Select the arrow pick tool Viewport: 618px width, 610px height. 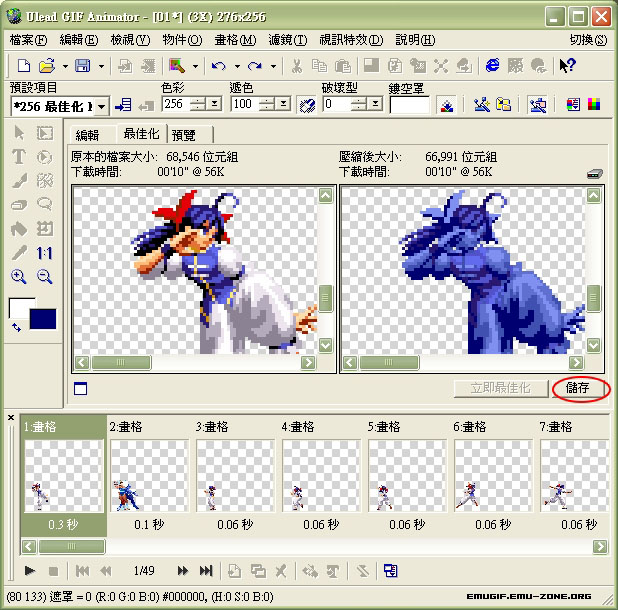point(19,133)
